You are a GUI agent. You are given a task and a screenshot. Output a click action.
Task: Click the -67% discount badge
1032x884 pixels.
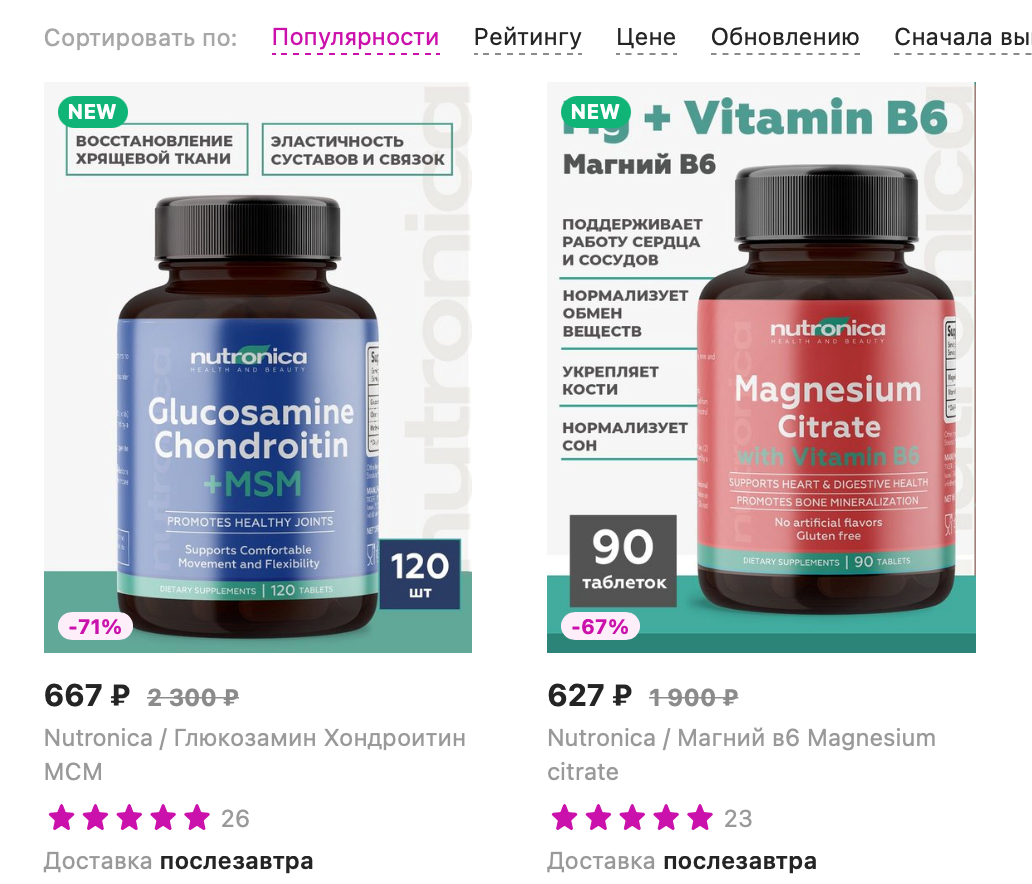click(x=600, y=626)
